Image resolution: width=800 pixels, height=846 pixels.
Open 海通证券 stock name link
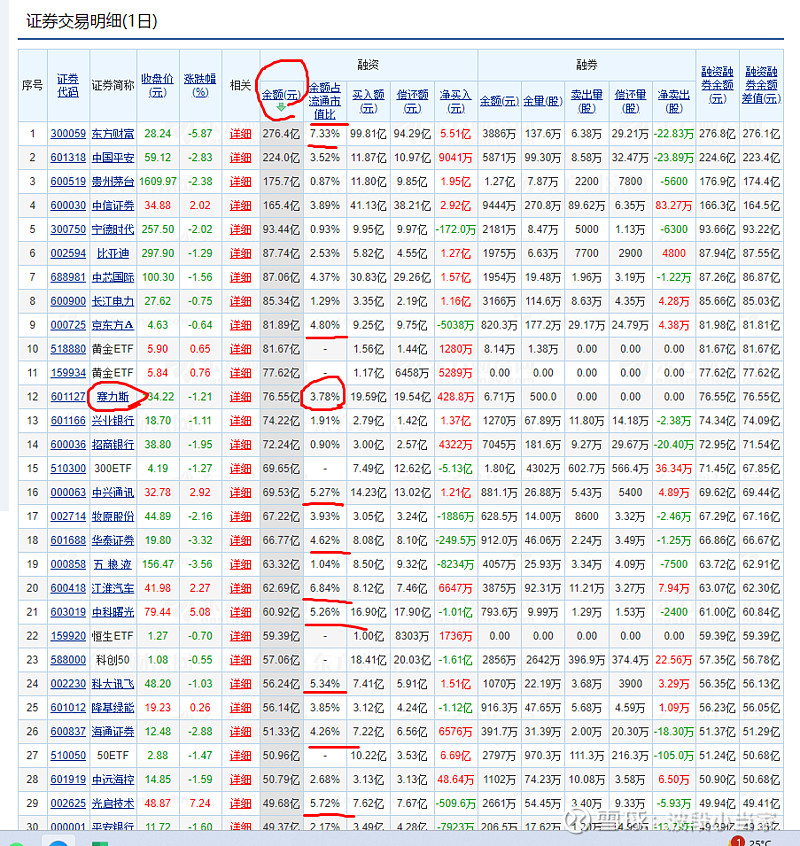pos(113,732)
